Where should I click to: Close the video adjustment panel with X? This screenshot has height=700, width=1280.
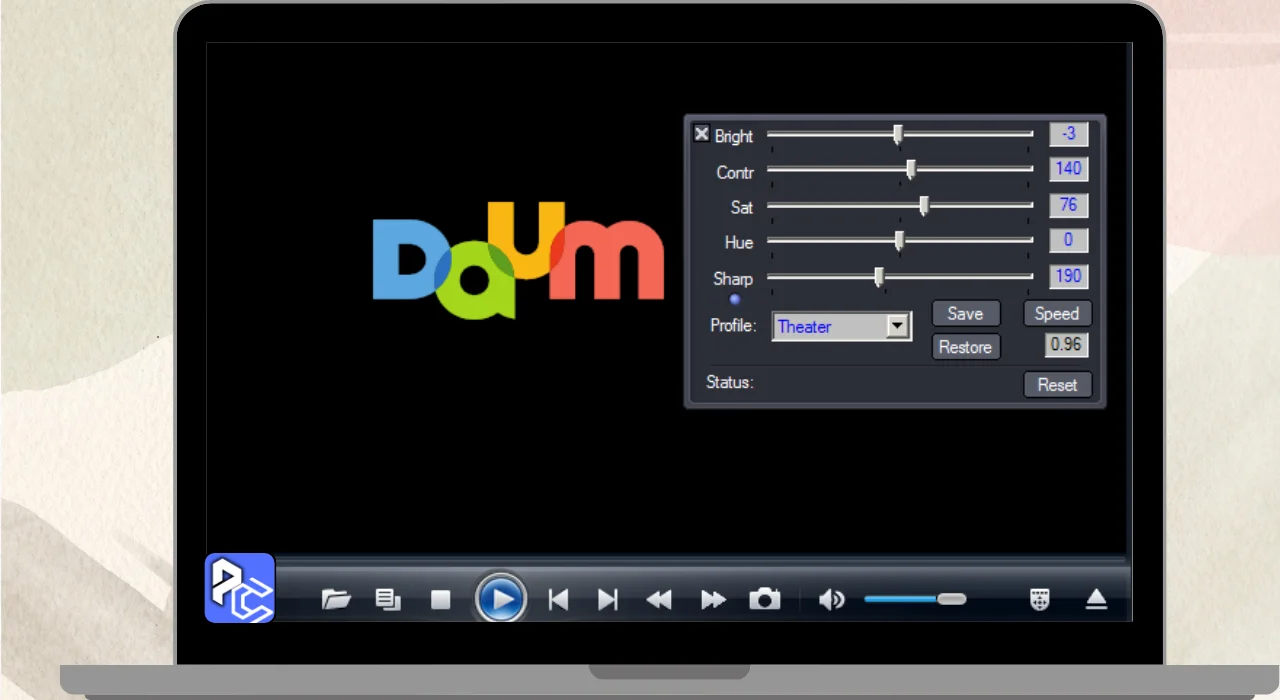702,134
